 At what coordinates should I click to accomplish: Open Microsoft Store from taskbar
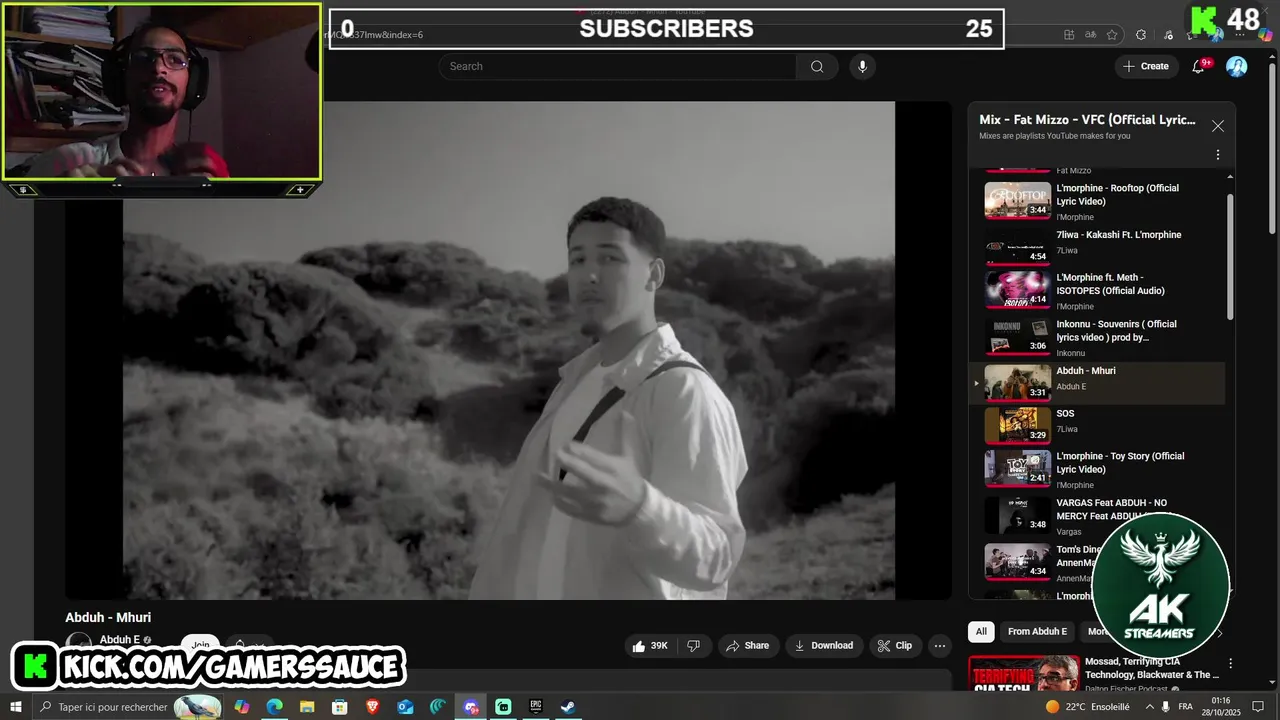coord(340,707)
